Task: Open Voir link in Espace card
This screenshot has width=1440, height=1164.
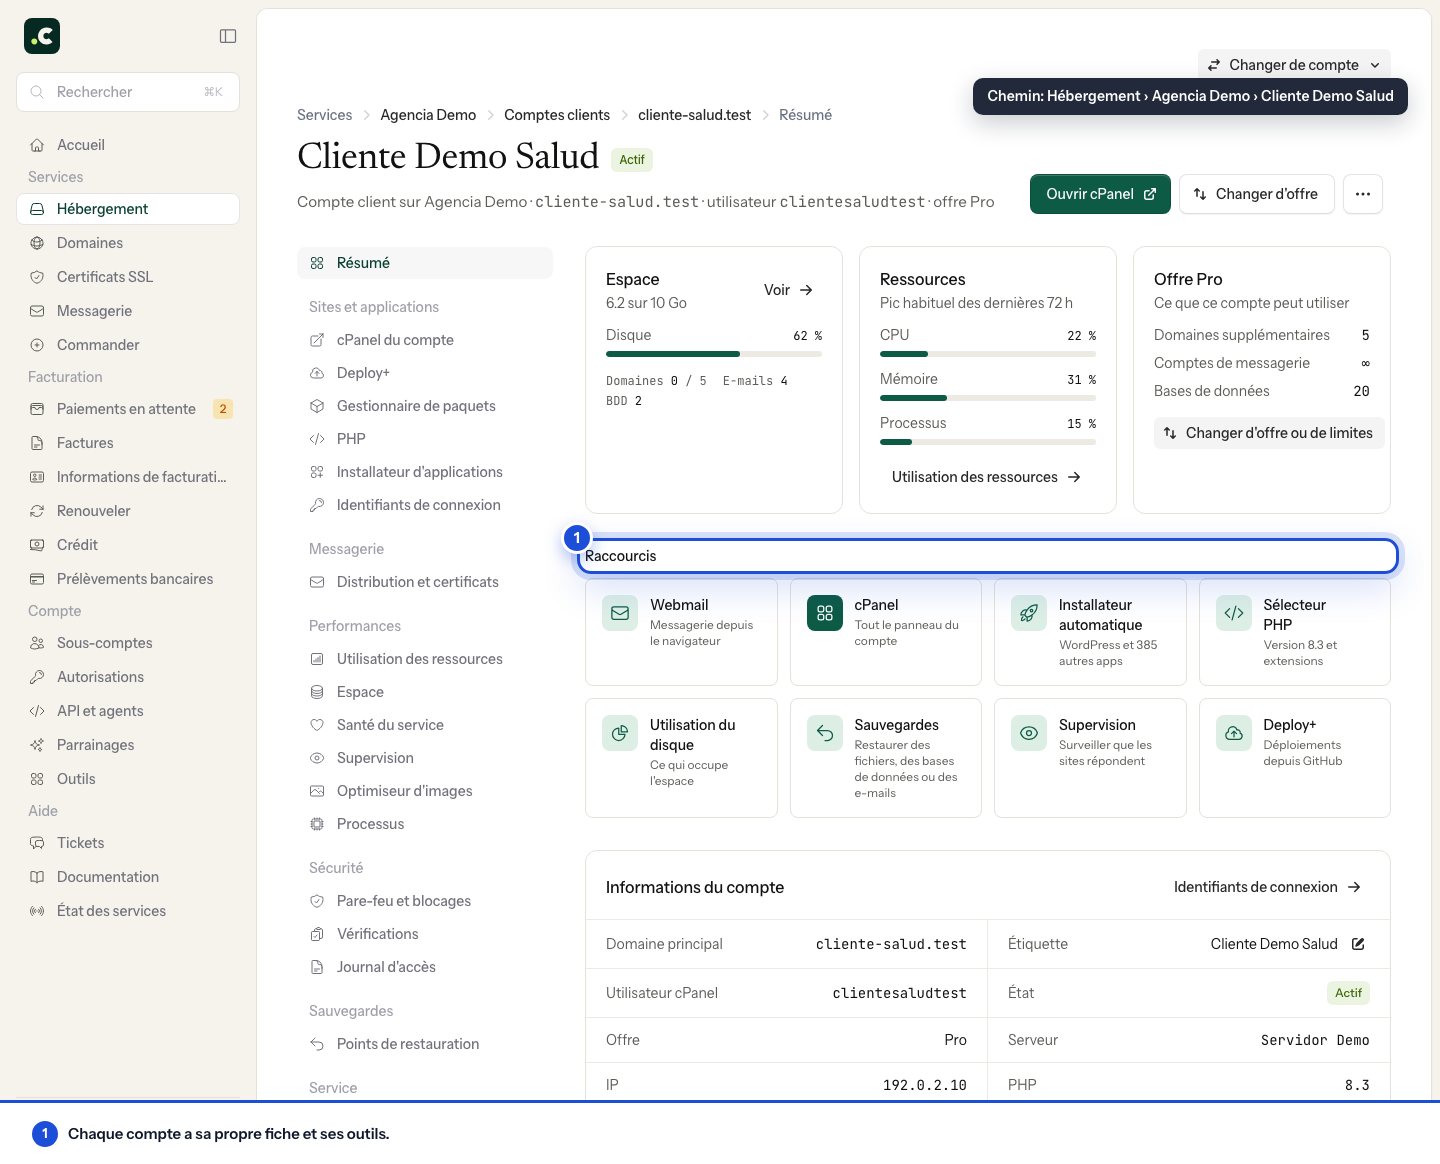Action: [788, 290]
